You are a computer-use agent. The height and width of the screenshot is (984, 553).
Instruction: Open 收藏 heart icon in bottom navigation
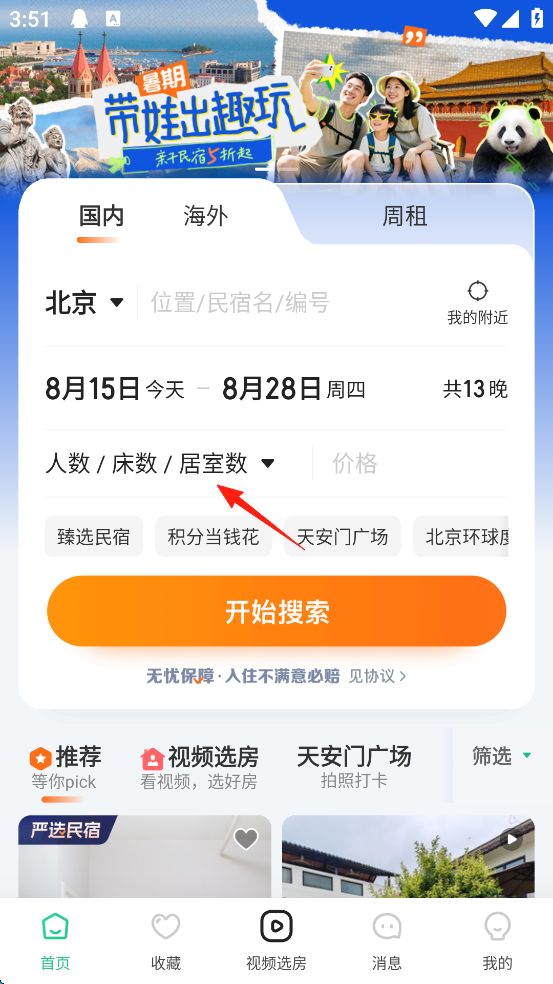pyautogui.click(x=166, y=926)
